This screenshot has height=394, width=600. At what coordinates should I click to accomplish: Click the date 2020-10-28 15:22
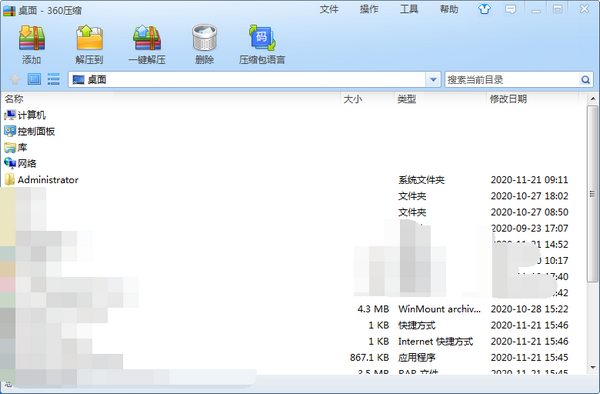coord(530,309)
